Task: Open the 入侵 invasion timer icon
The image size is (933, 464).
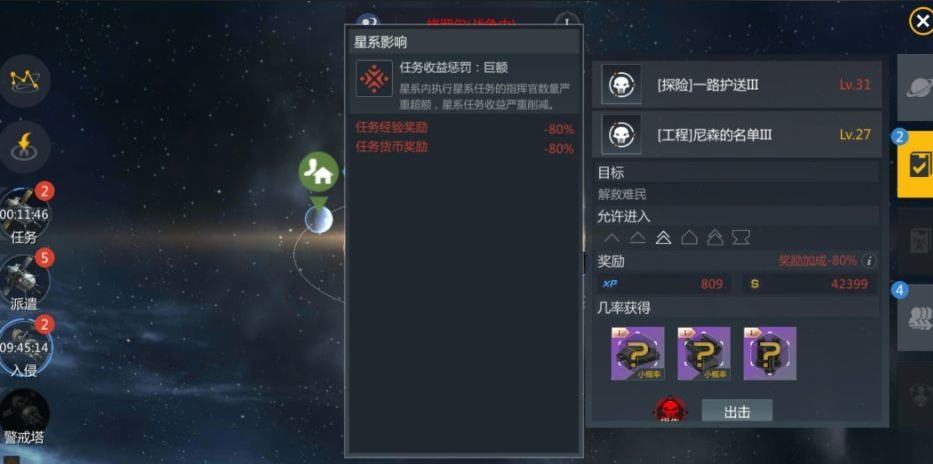Action: point(24,348)
